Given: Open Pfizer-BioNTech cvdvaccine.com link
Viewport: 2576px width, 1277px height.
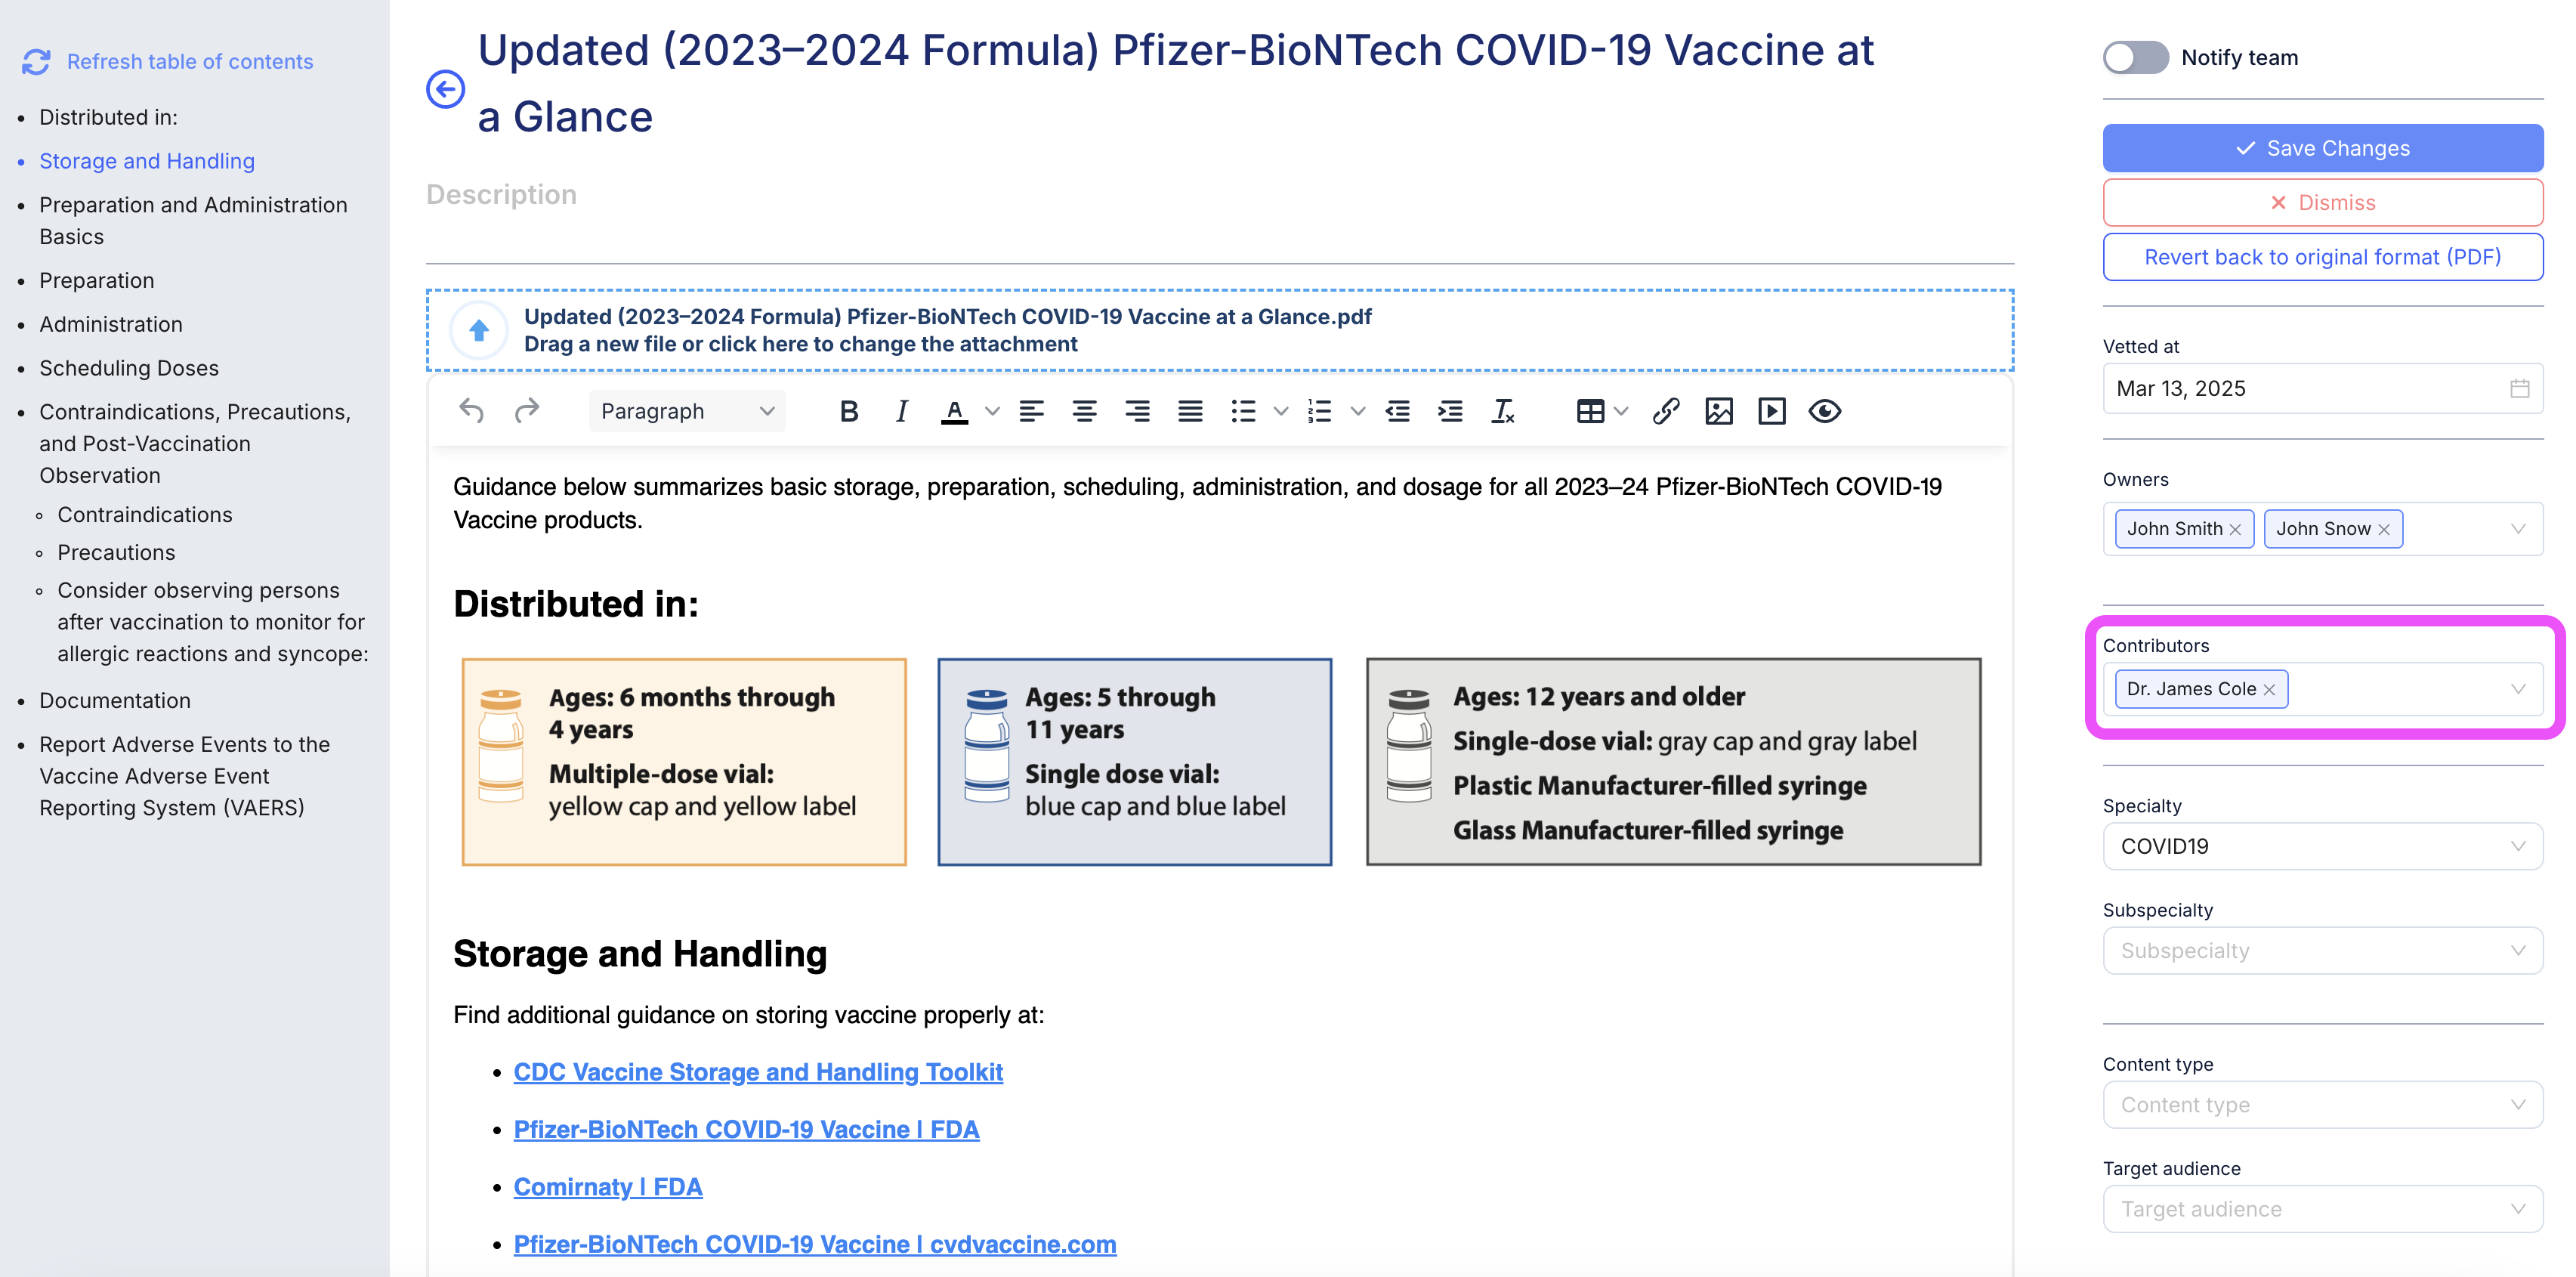Looking at the screenshot, I should click(815, 1245).
